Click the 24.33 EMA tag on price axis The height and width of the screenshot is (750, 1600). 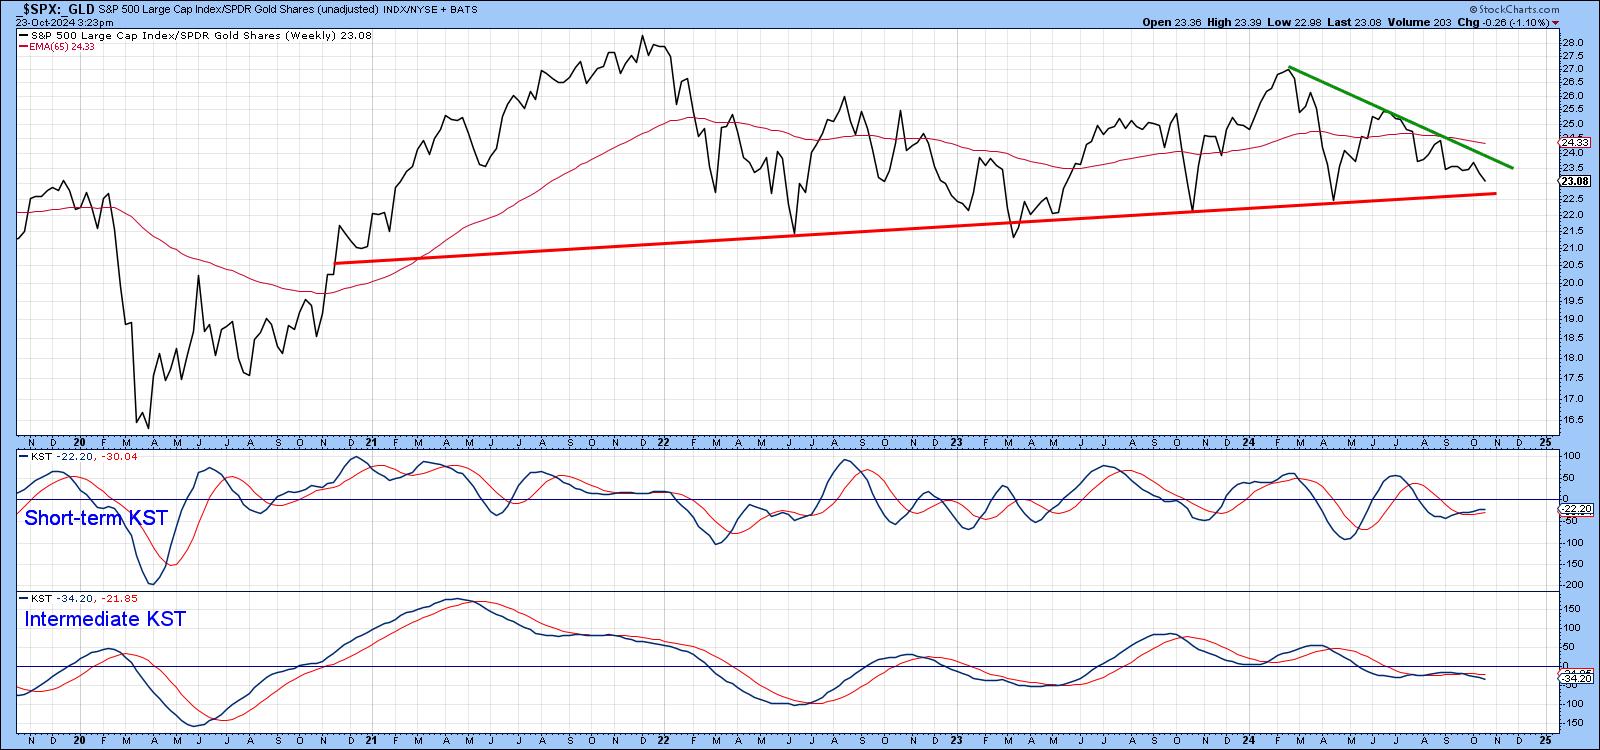(1574, 143)
